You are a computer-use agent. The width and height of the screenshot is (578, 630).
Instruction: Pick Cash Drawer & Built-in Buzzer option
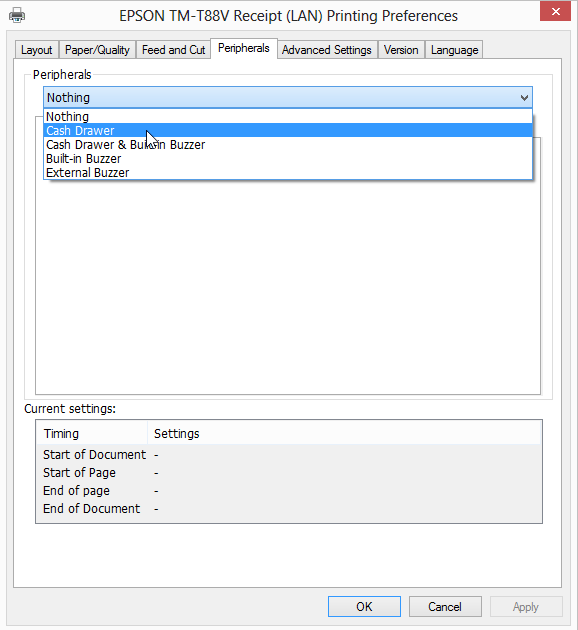coord(288,144)
